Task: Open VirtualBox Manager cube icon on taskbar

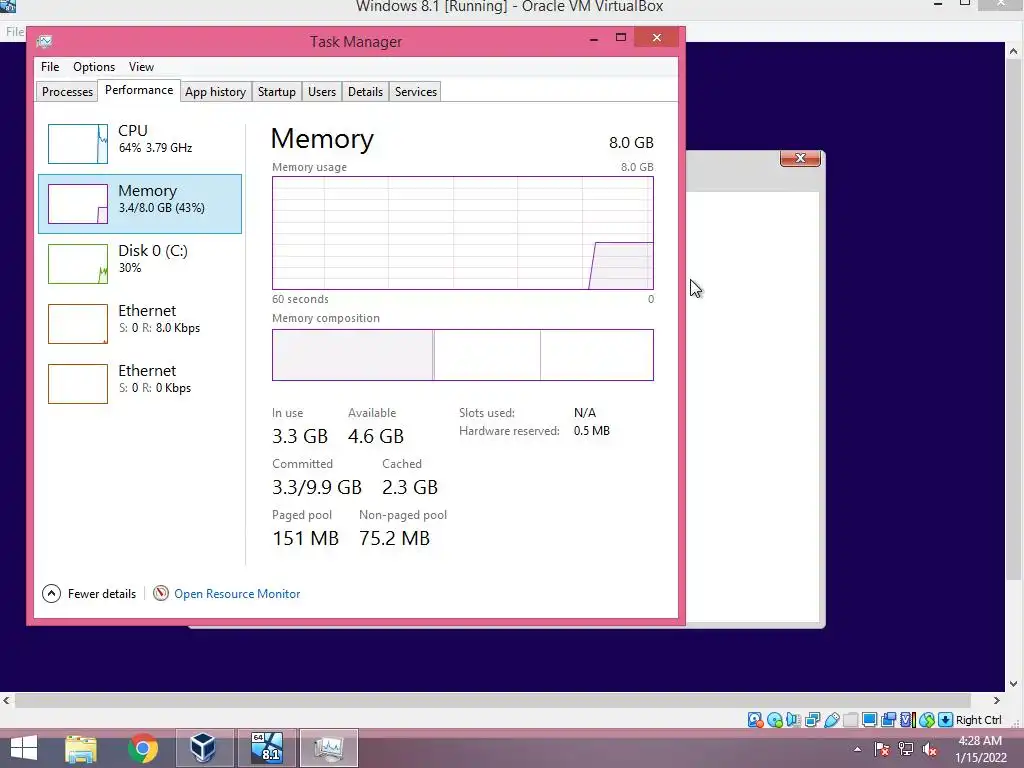Action: tap(203, 748)
